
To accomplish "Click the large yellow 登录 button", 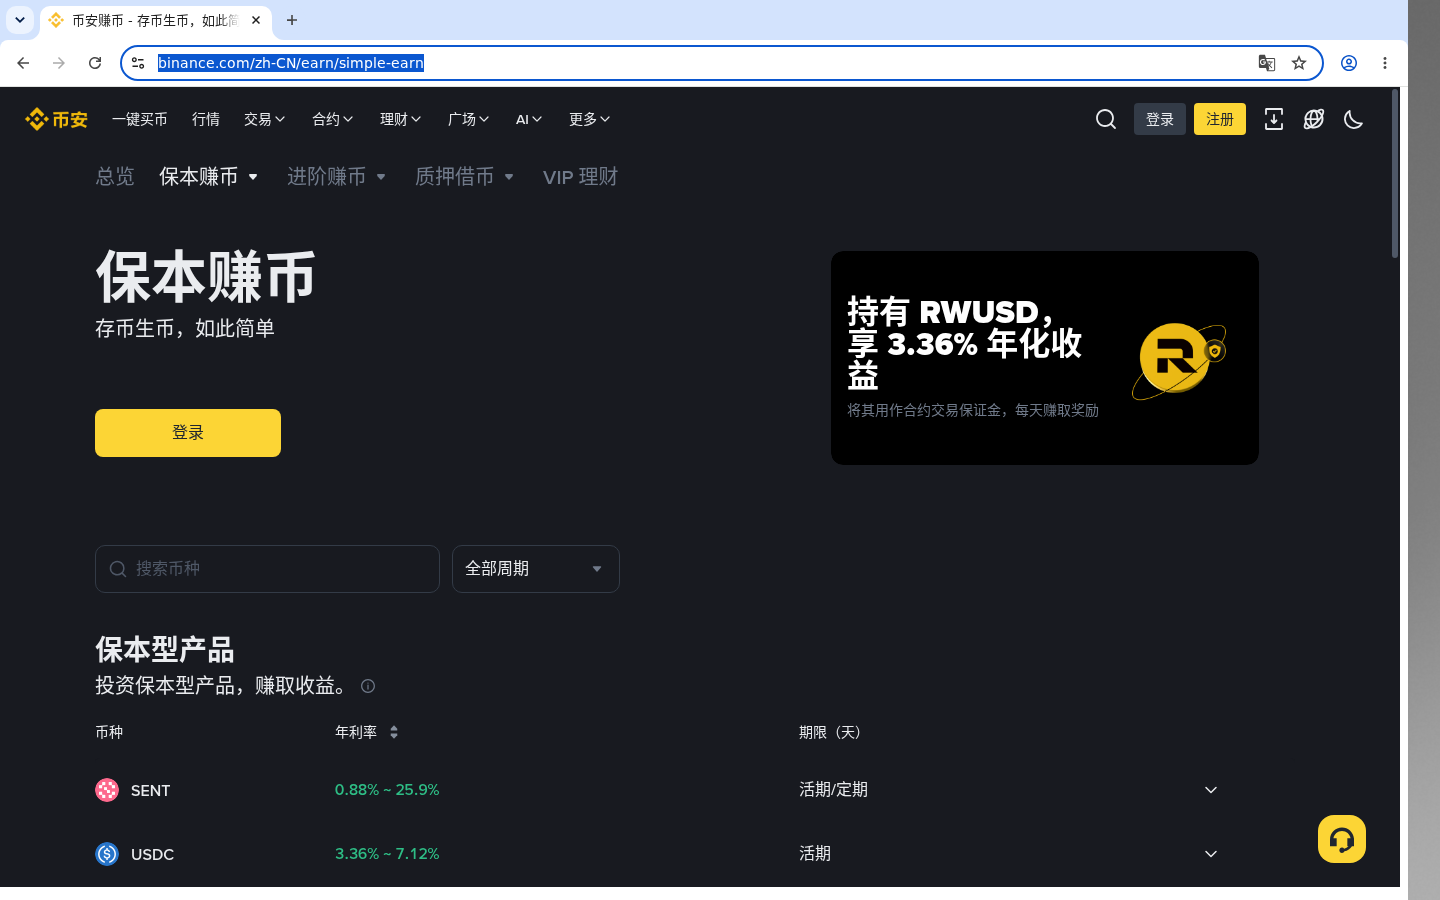I will coord(188,433).
